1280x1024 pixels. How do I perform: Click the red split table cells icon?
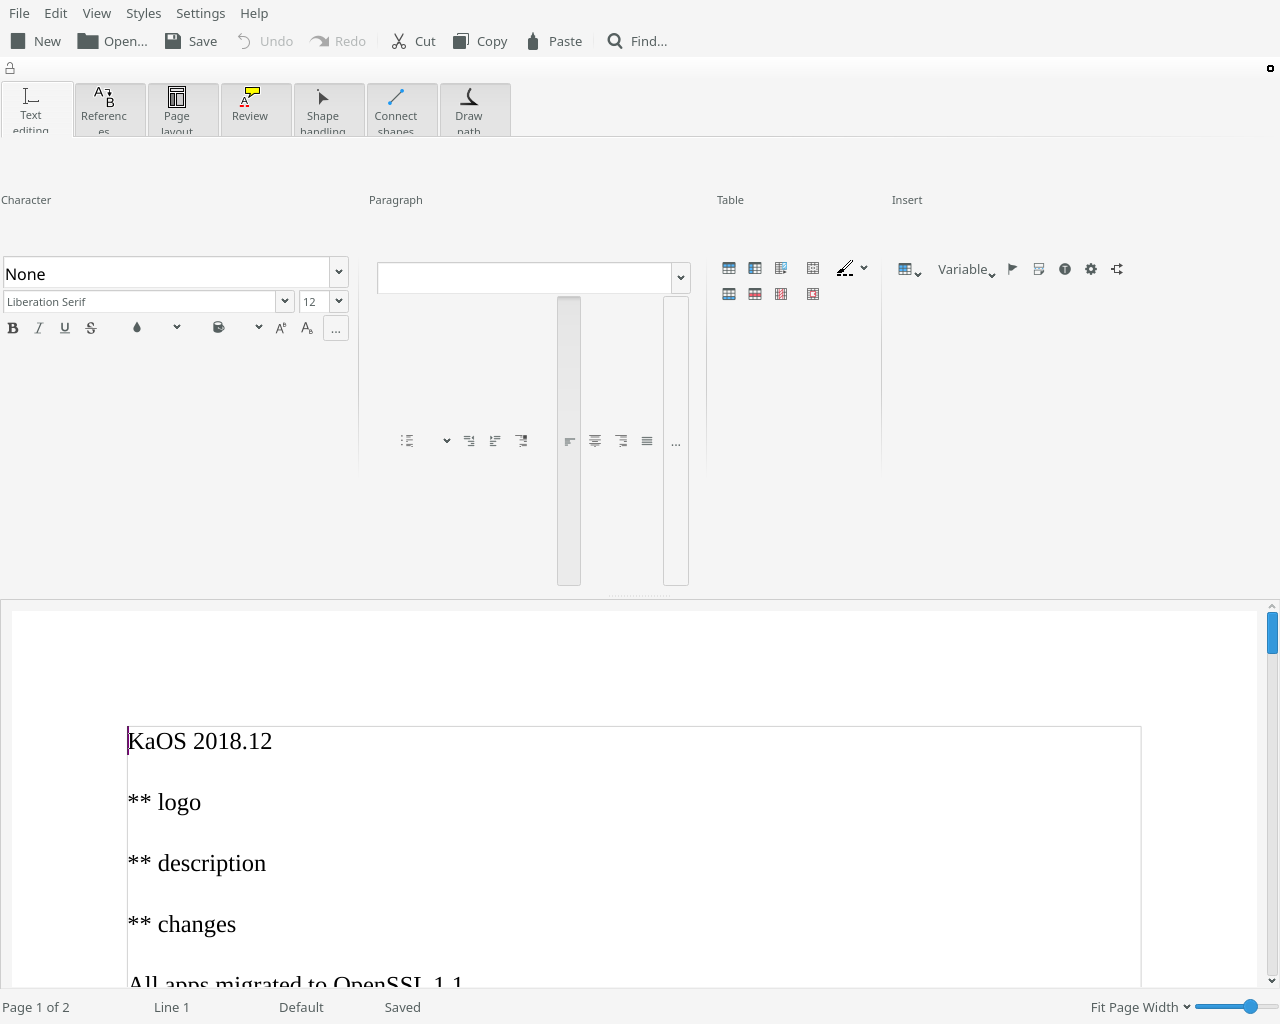pos(813,294)
